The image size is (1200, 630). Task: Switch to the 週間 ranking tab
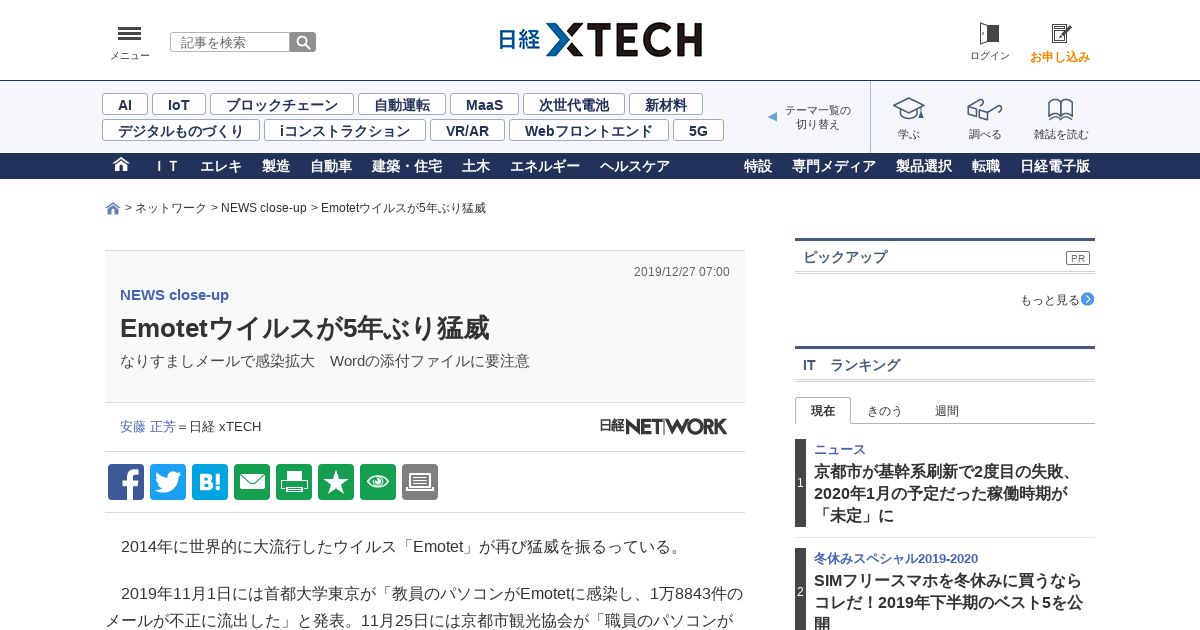pos(947,411)
